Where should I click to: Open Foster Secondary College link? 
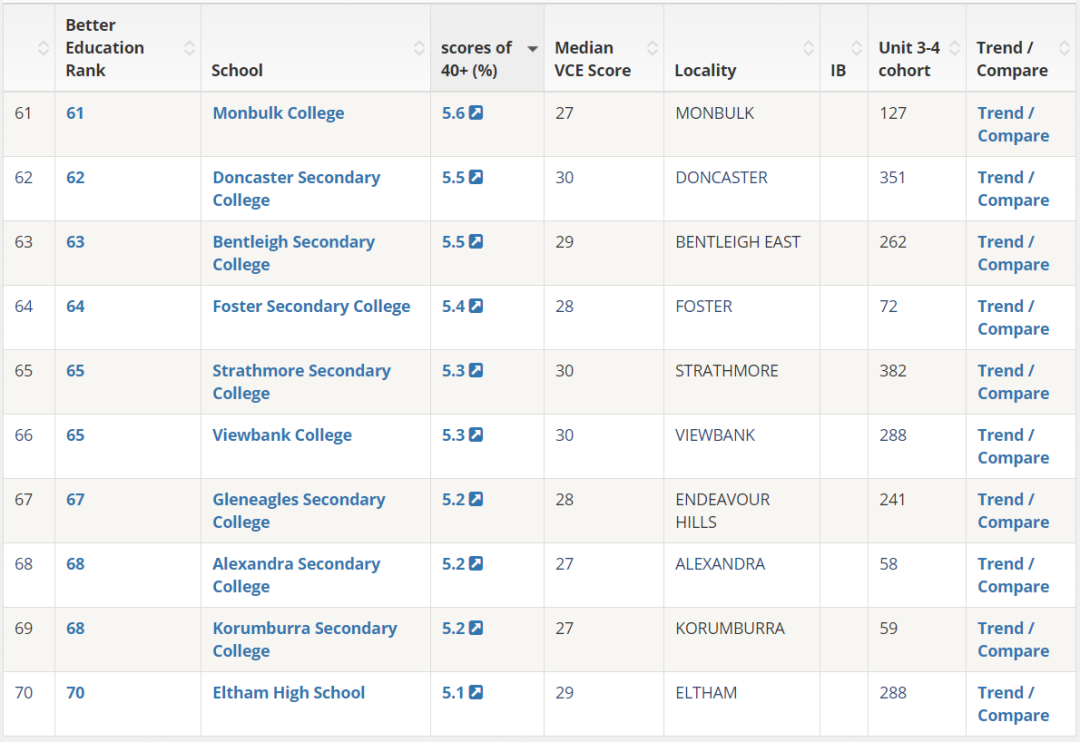coord(311,306)
